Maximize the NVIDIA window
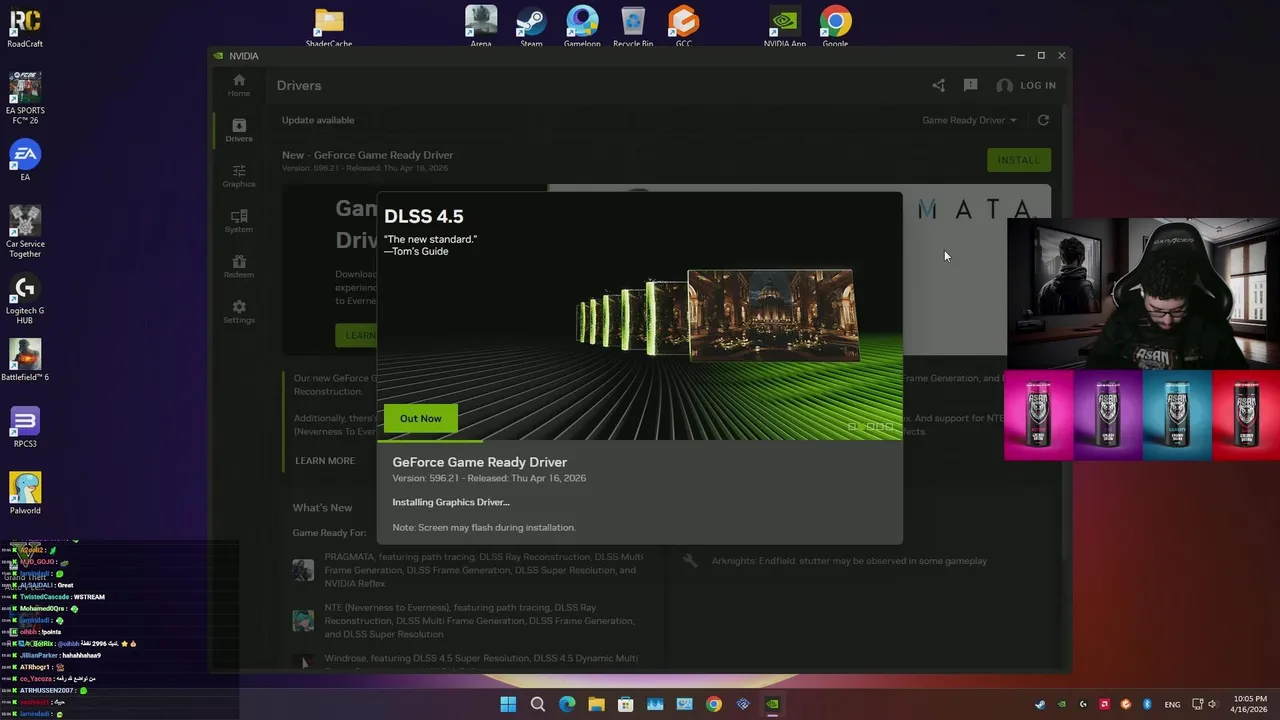This screenshot has width=1280, height=720. coord(1041,56)
